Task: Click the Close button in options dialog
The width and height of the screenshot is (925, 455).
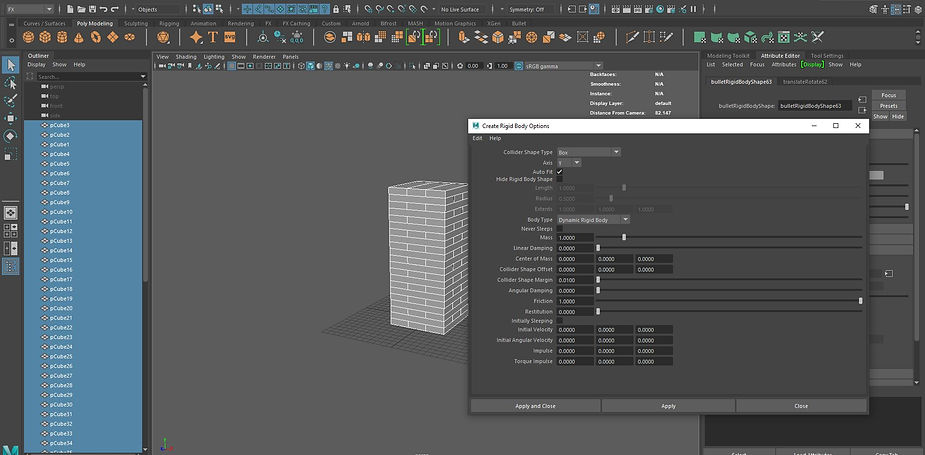Action: coord(801,406)
